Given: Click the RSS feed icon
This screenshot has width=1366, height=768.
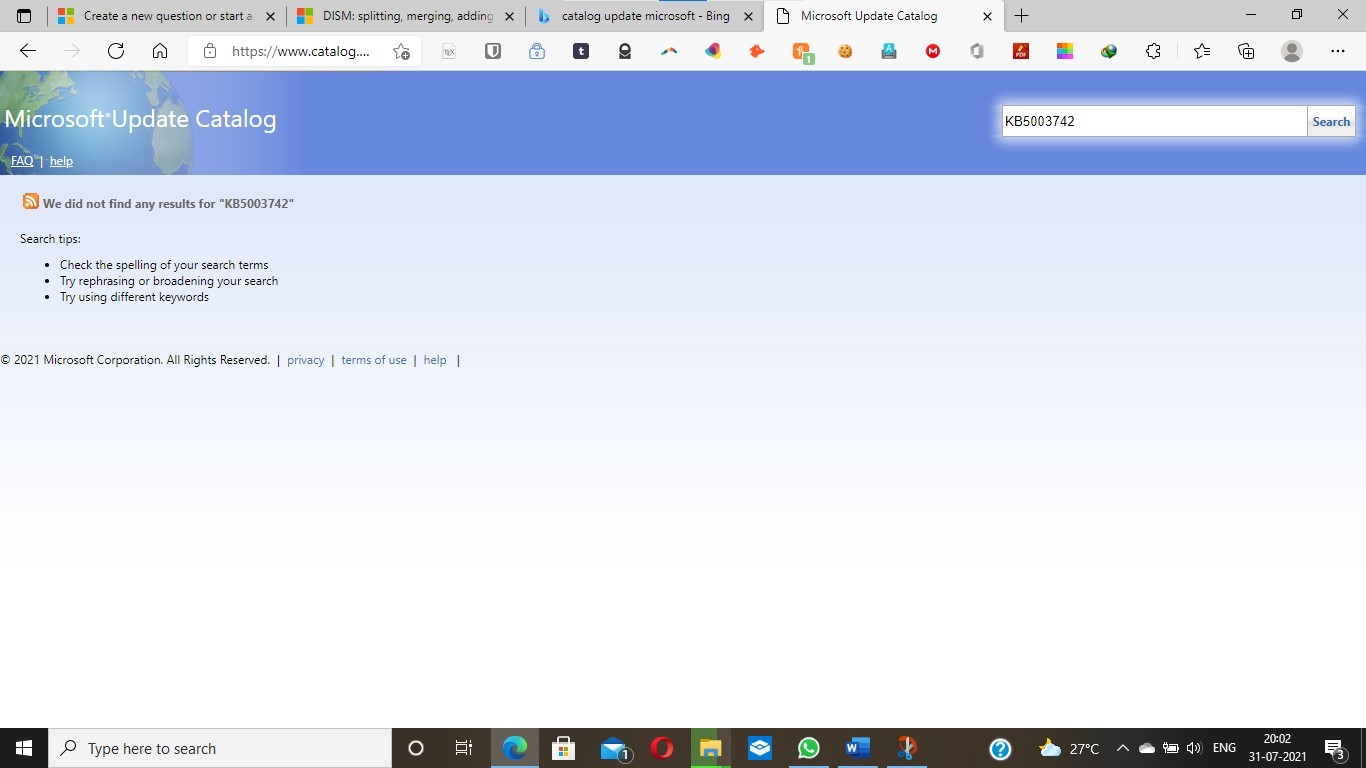Looking at the screenshot, I should pyautogui.click(x=31, y=202).
